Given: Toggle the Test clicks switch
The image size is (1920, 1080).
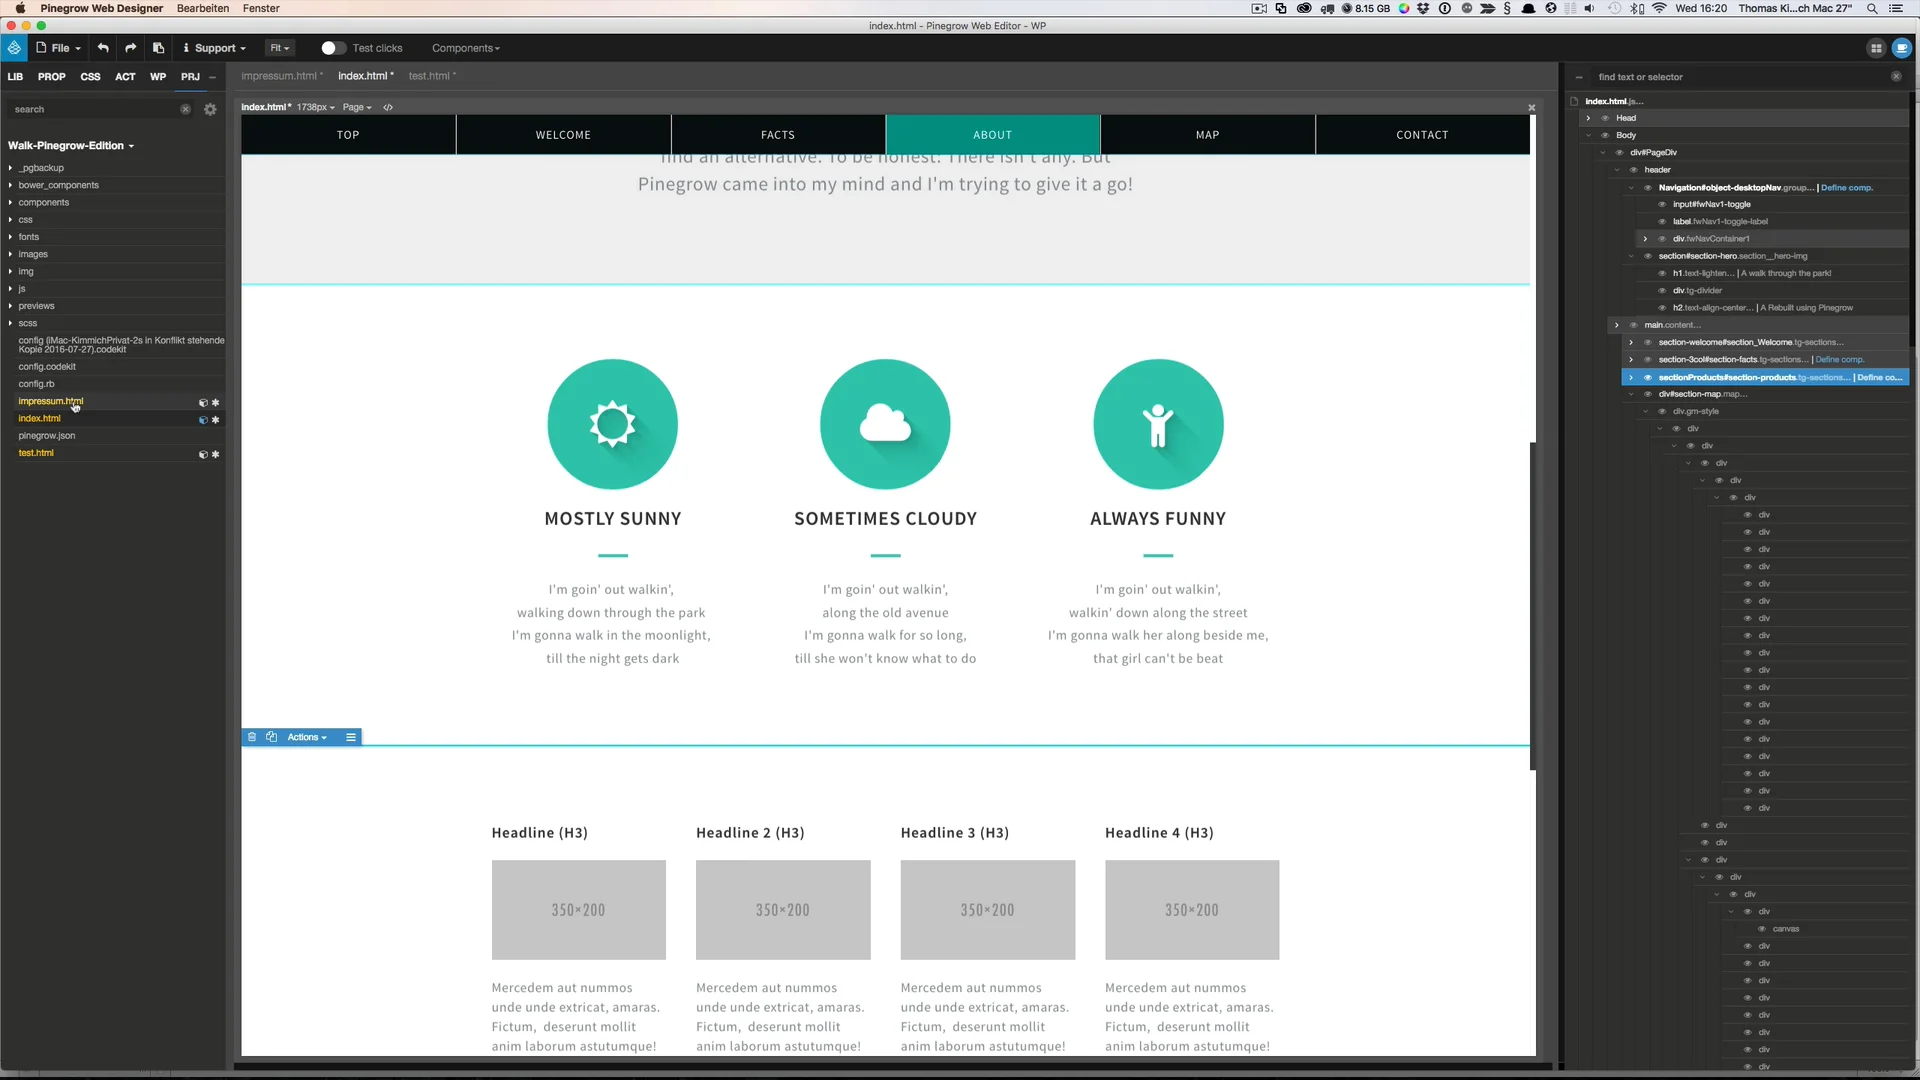Looking at the screenshot, I should click(332, 48).
